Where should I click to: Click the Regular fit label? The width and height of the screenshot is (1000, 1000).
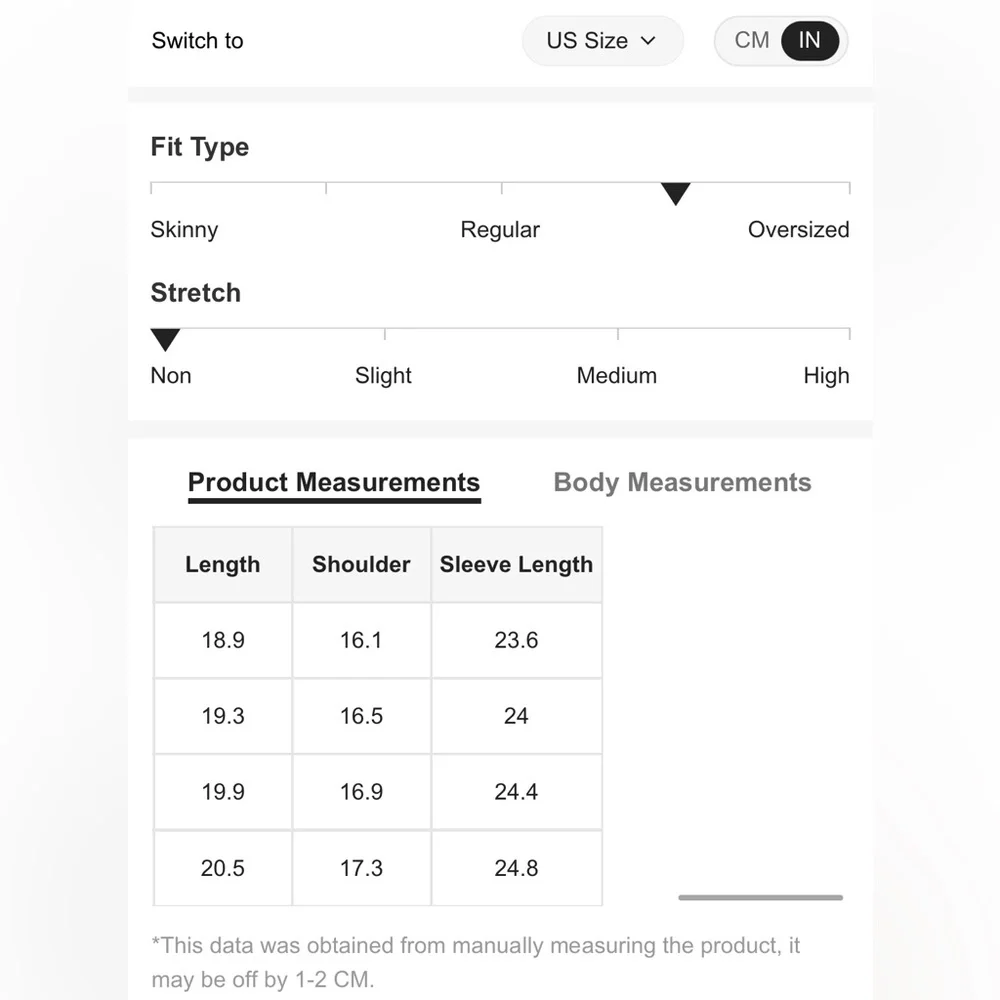(x=500, y=230)
